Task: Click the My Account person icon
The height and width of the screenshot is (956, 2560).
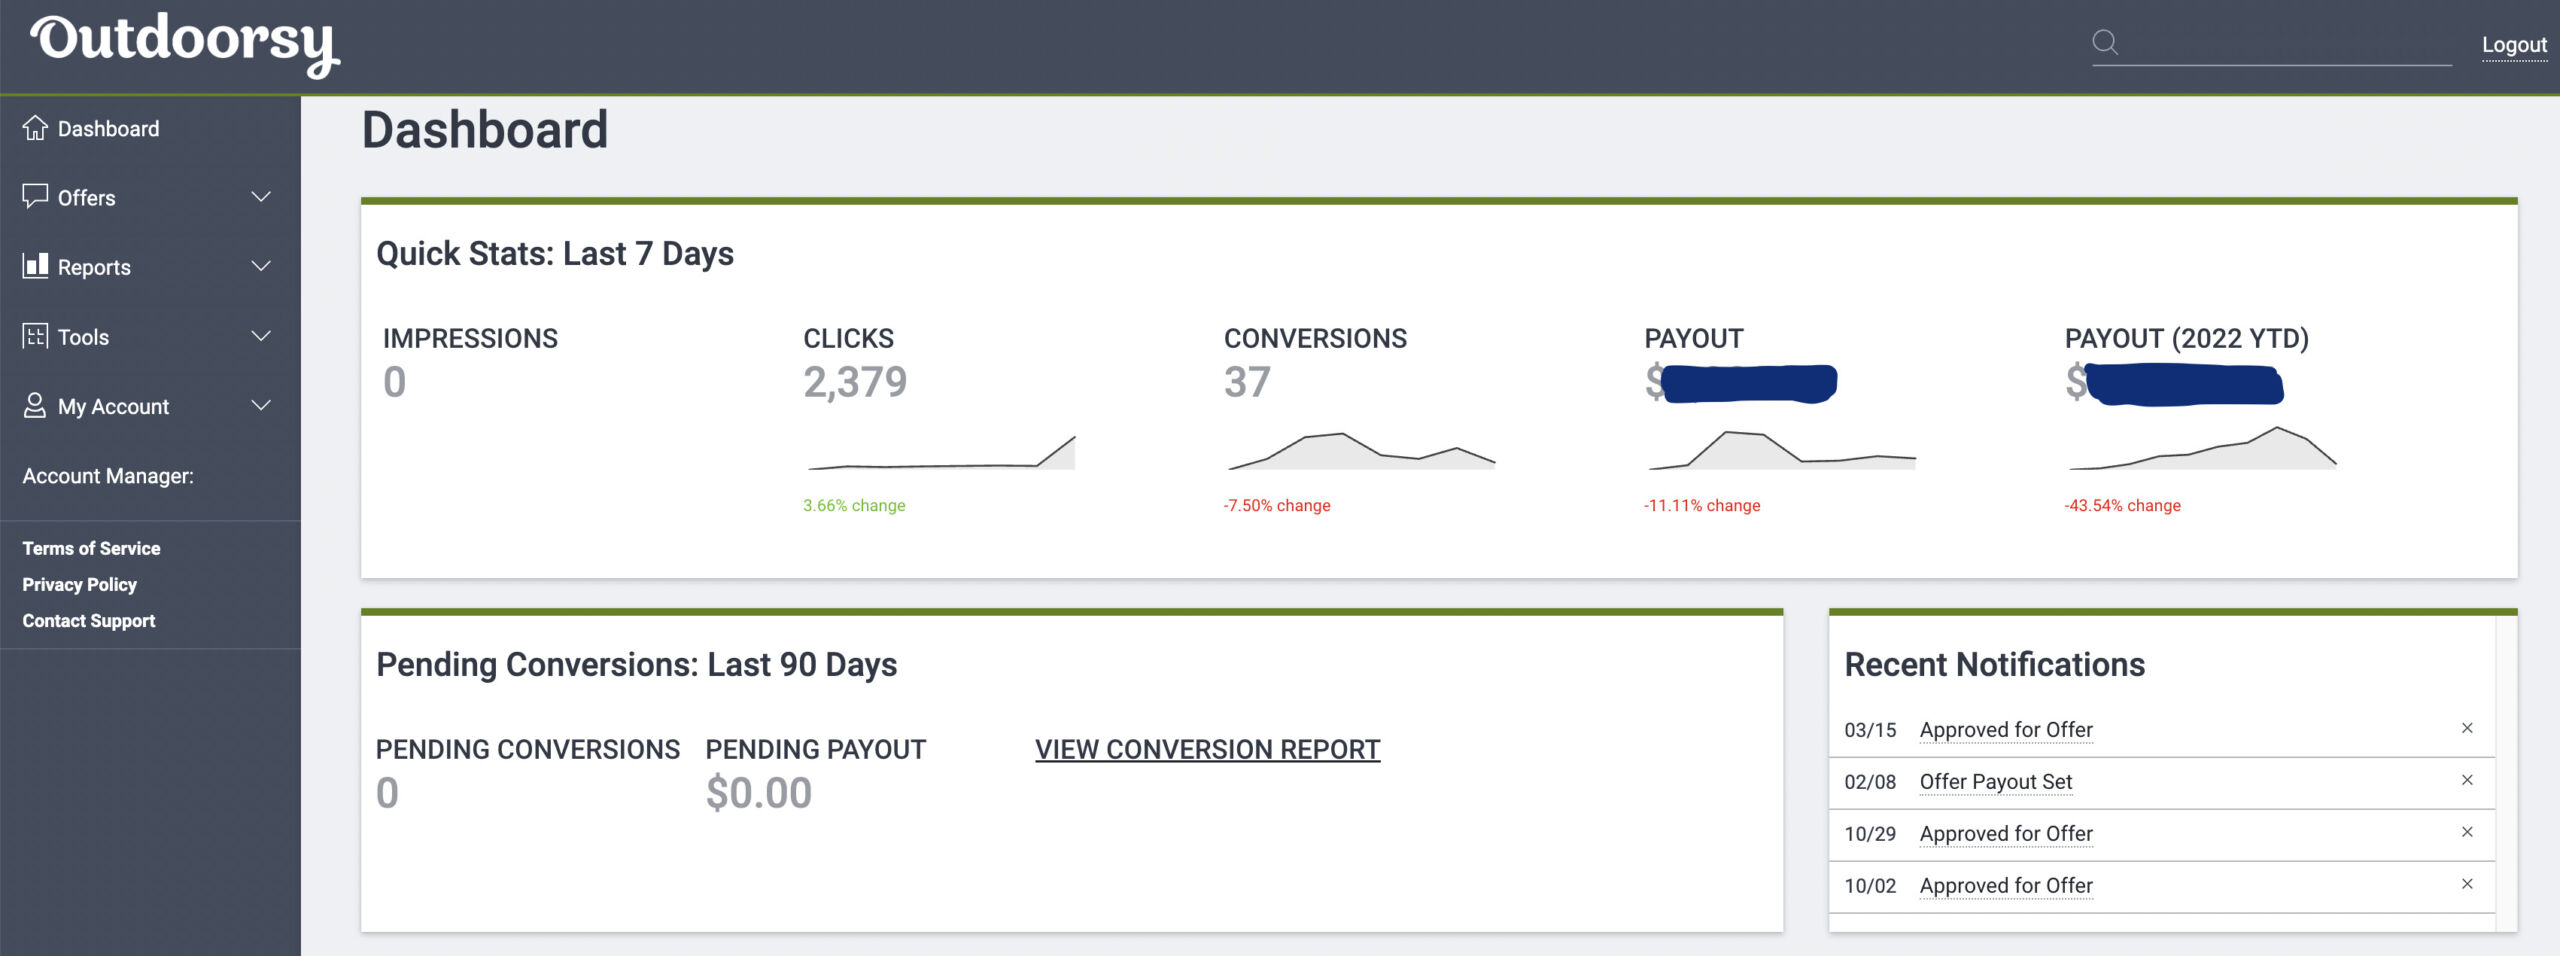Action: point(36,406)
